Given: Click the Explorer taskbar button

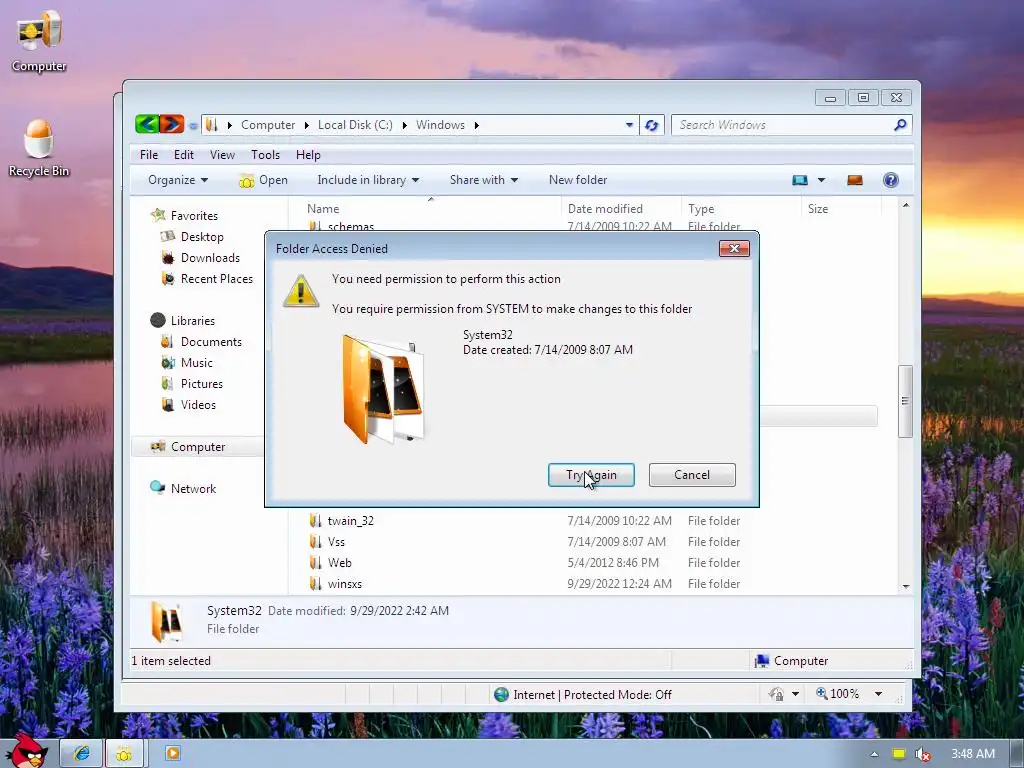Looking at the screenshot, I should point(123,753).
